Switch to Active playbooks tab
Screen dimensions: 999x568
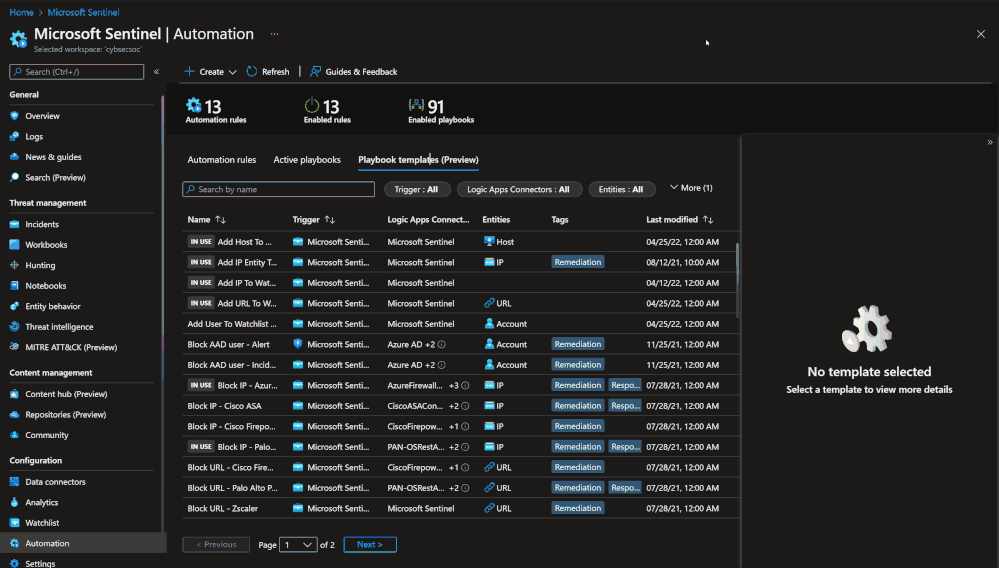coord(307,160)
